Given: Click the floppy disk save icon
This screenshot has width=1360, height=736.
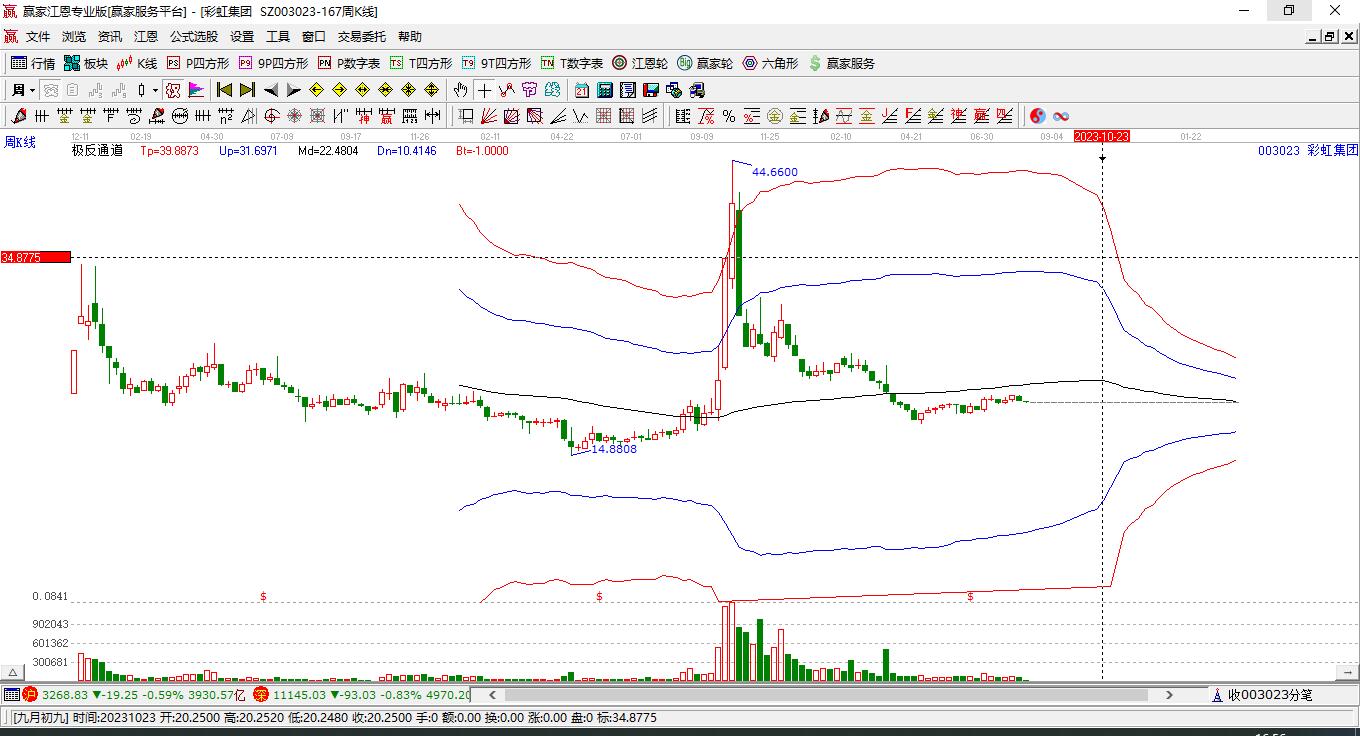Looking at the screenshot, I should [651, 90].
